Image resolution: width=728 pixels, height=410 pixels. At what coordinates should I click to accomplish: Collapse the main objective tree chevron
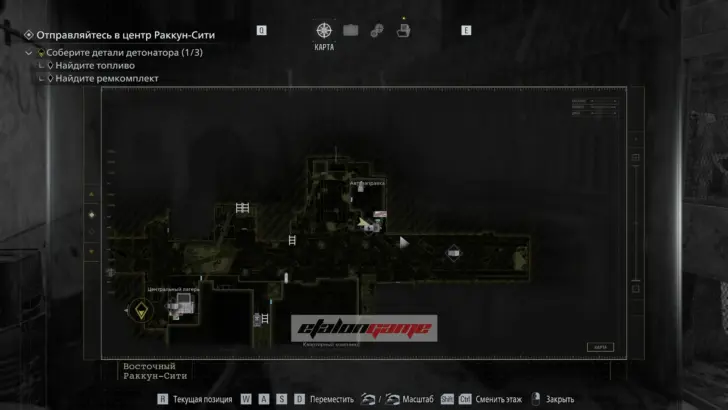[29, 52]
